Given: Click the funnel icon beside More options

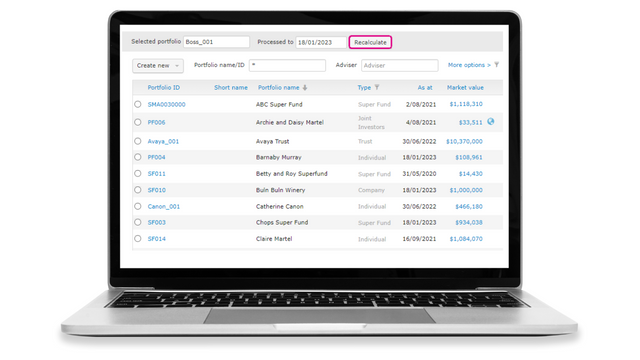Looking at the screenshot, I should point(496,65).
